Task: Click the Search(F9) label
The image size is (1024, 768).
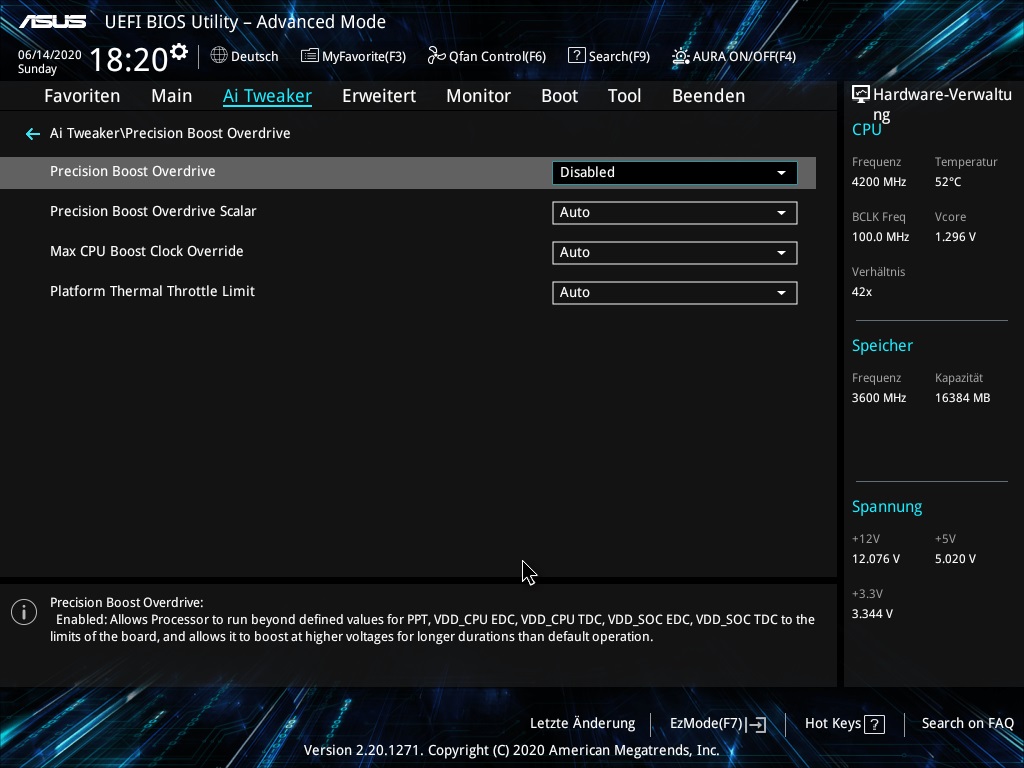Action: pos(619,57)
